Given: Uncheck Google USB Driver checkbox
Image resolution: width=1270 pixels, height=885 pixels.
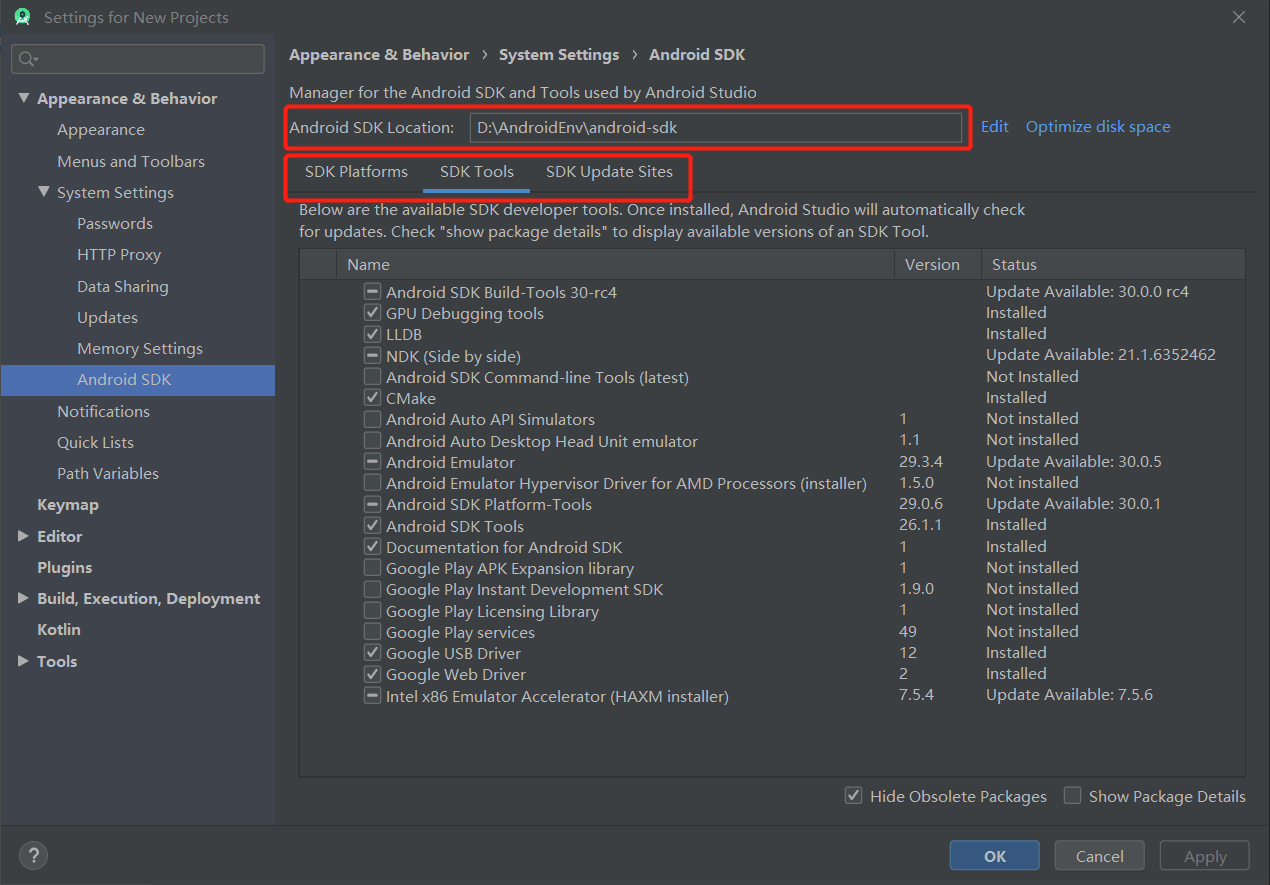Looking at the screenshot, I should click(372, 653).
